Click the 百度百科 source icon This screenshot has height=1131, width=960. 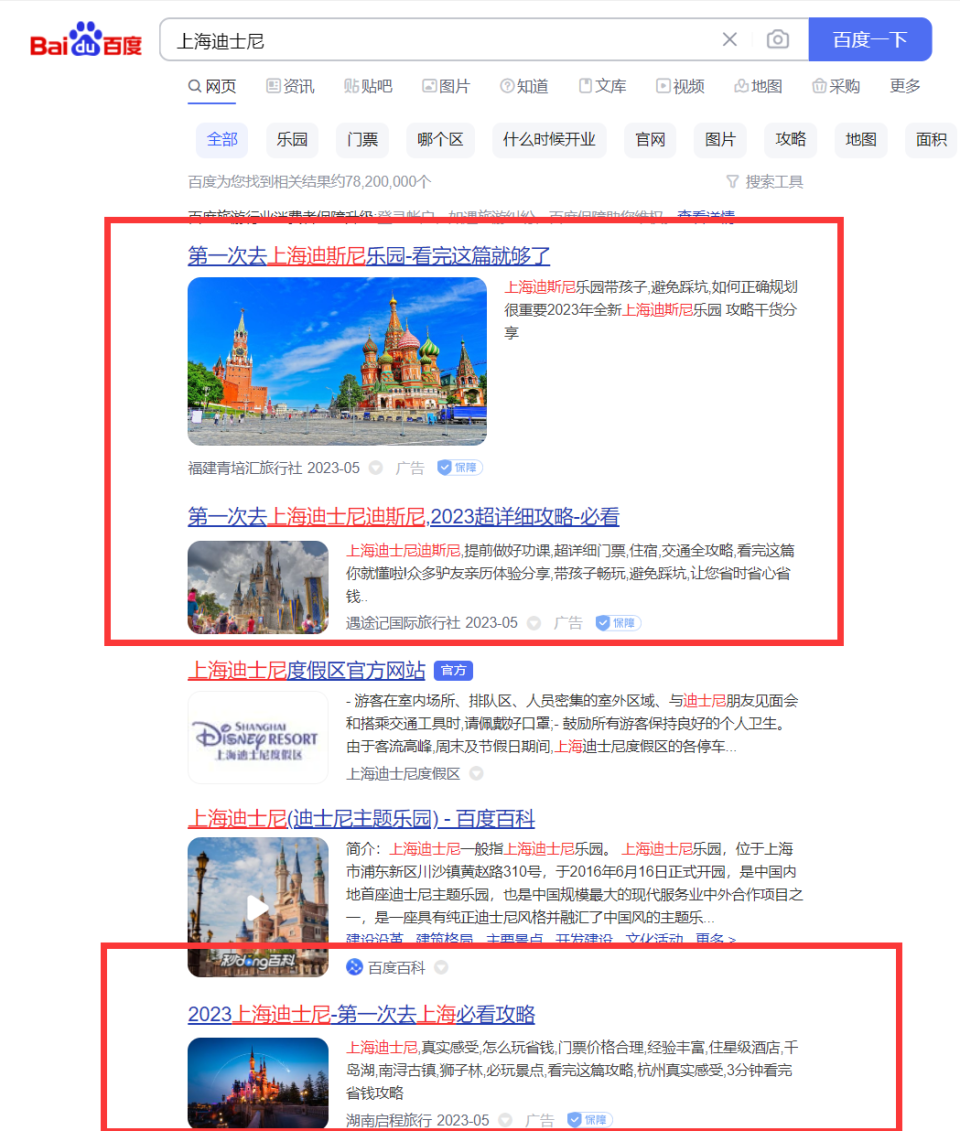coord(352,967)
